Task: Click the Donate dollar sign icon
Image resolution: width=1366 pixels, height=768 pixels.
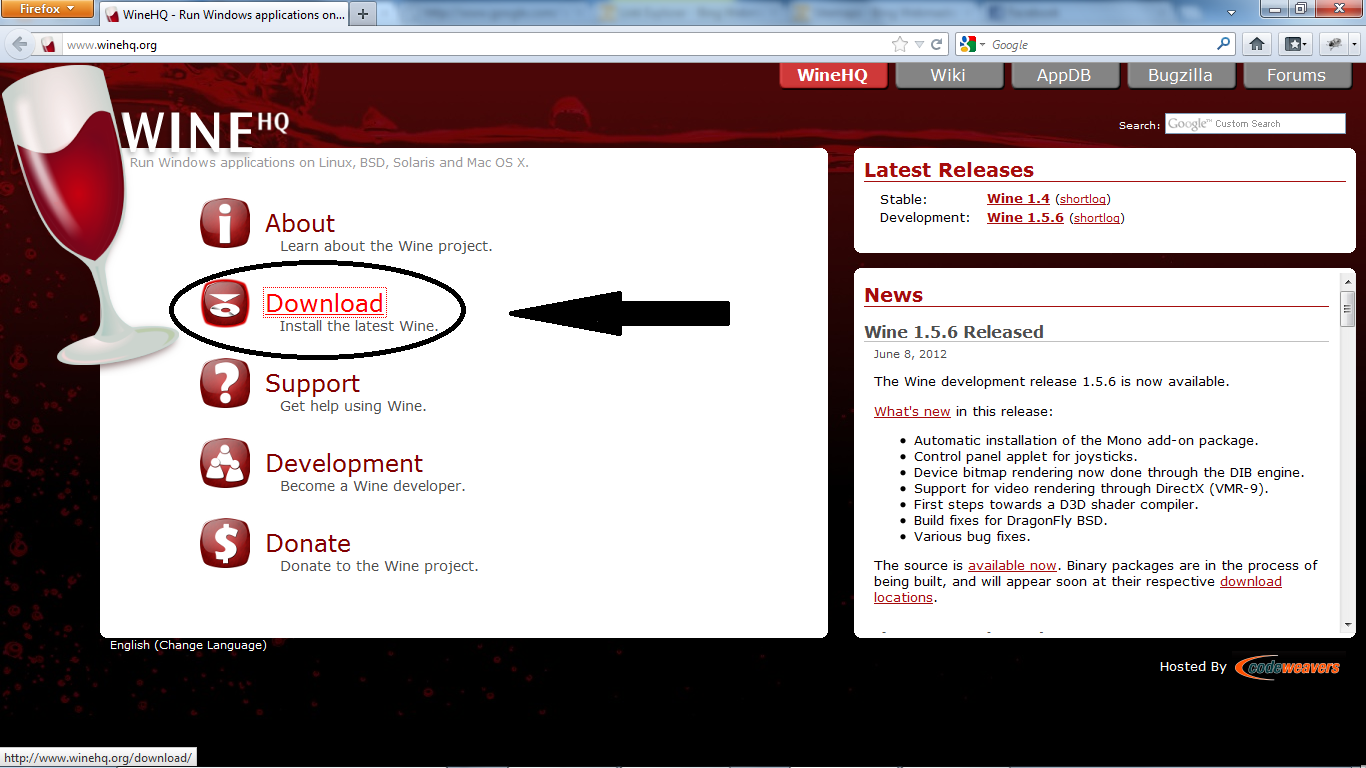Action: click(225, 543)
